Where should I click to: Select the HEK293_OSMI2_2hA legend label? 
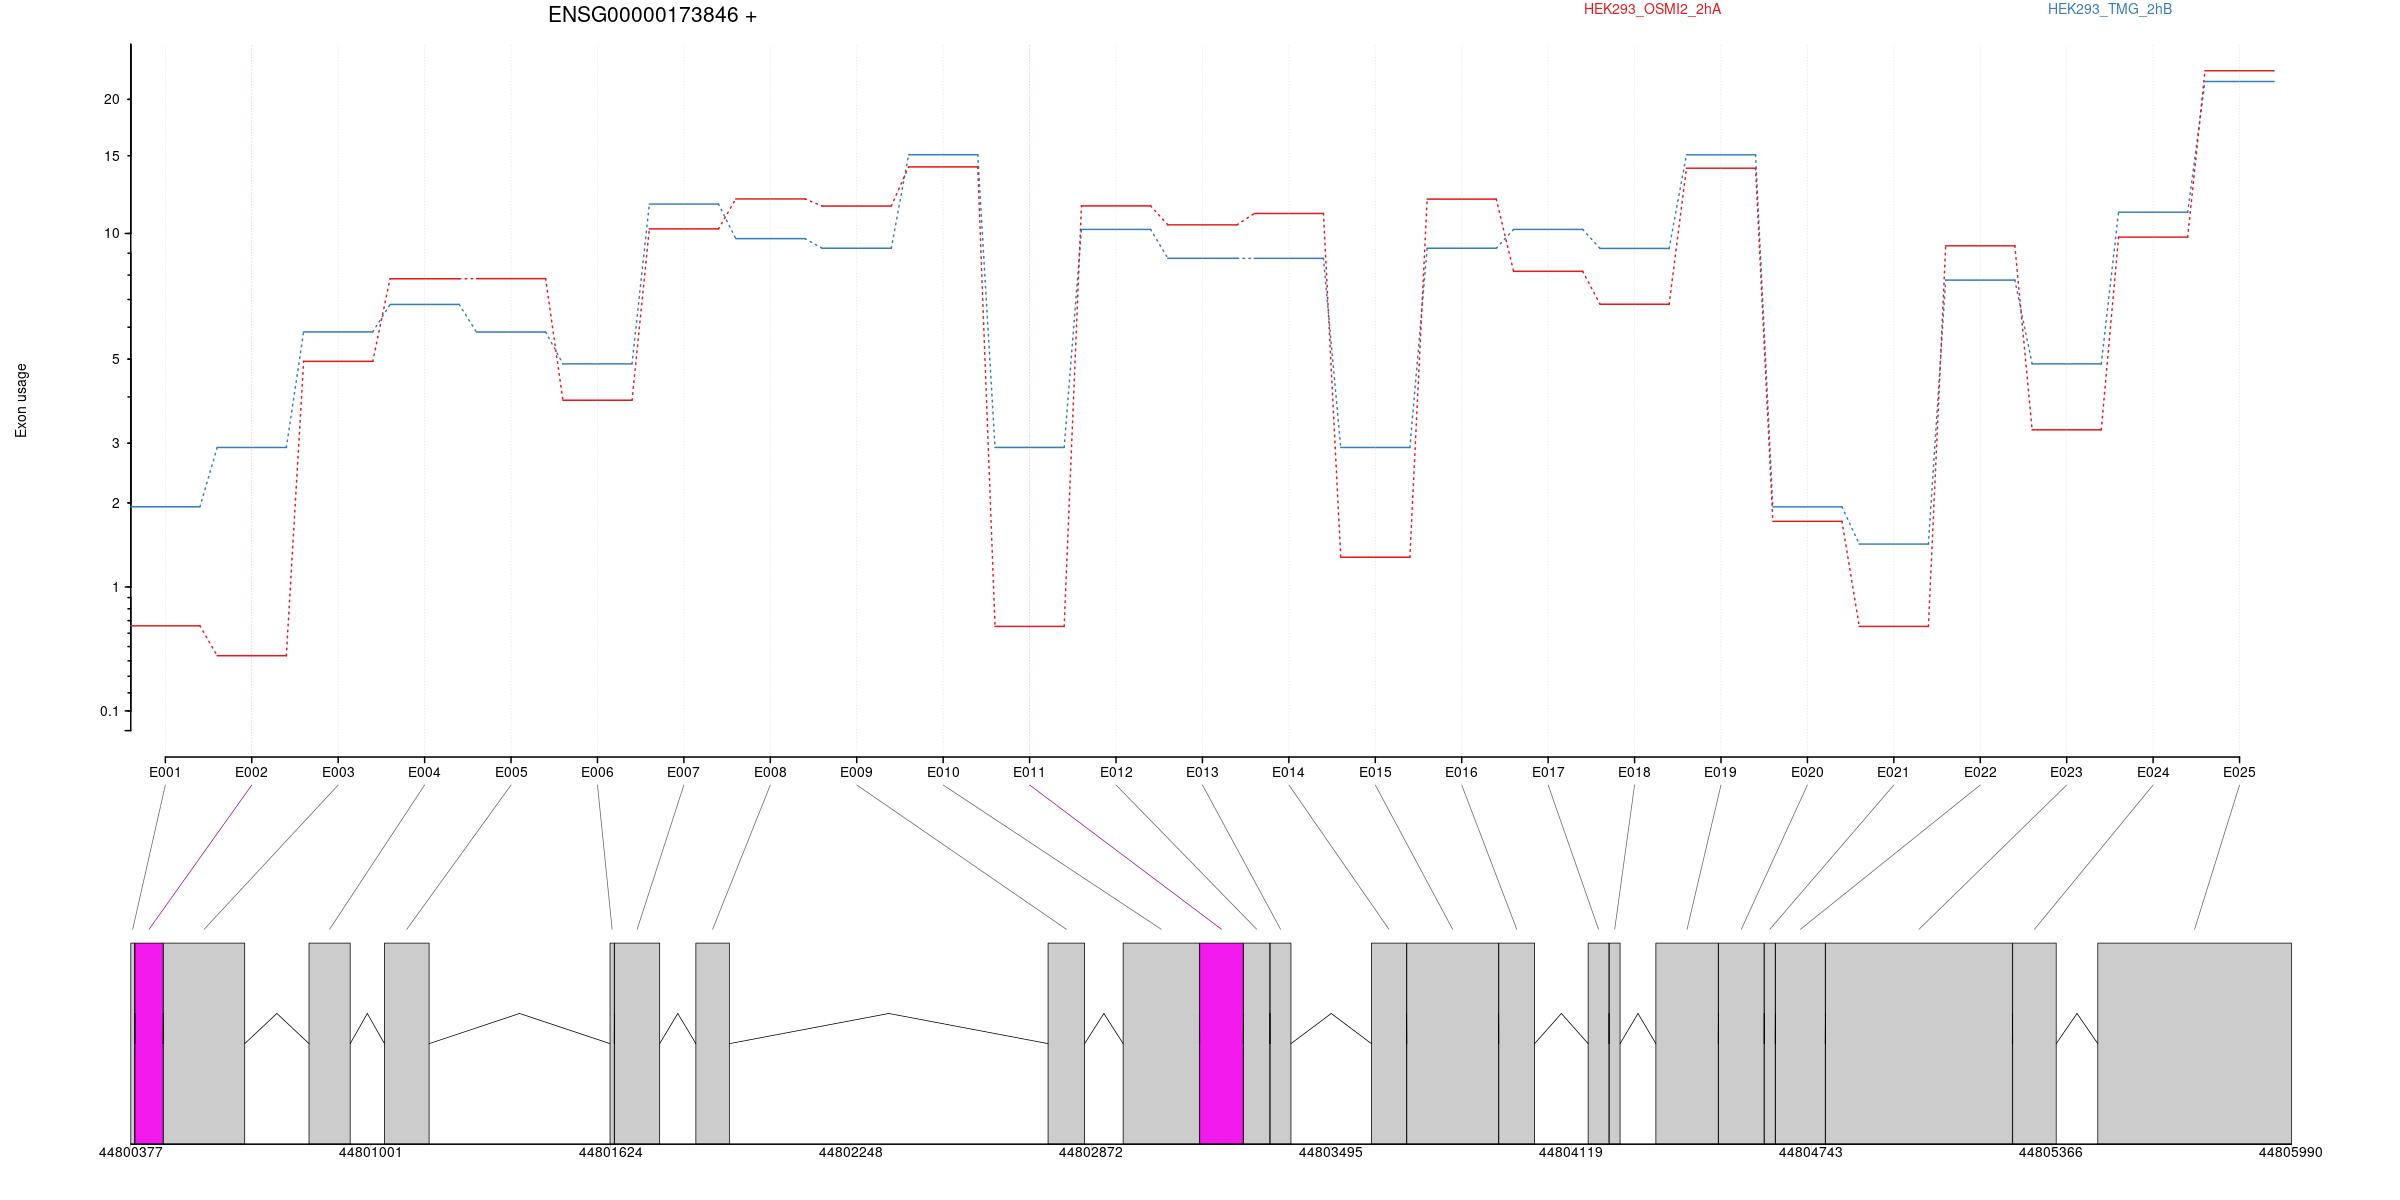tap(1652, 9)
